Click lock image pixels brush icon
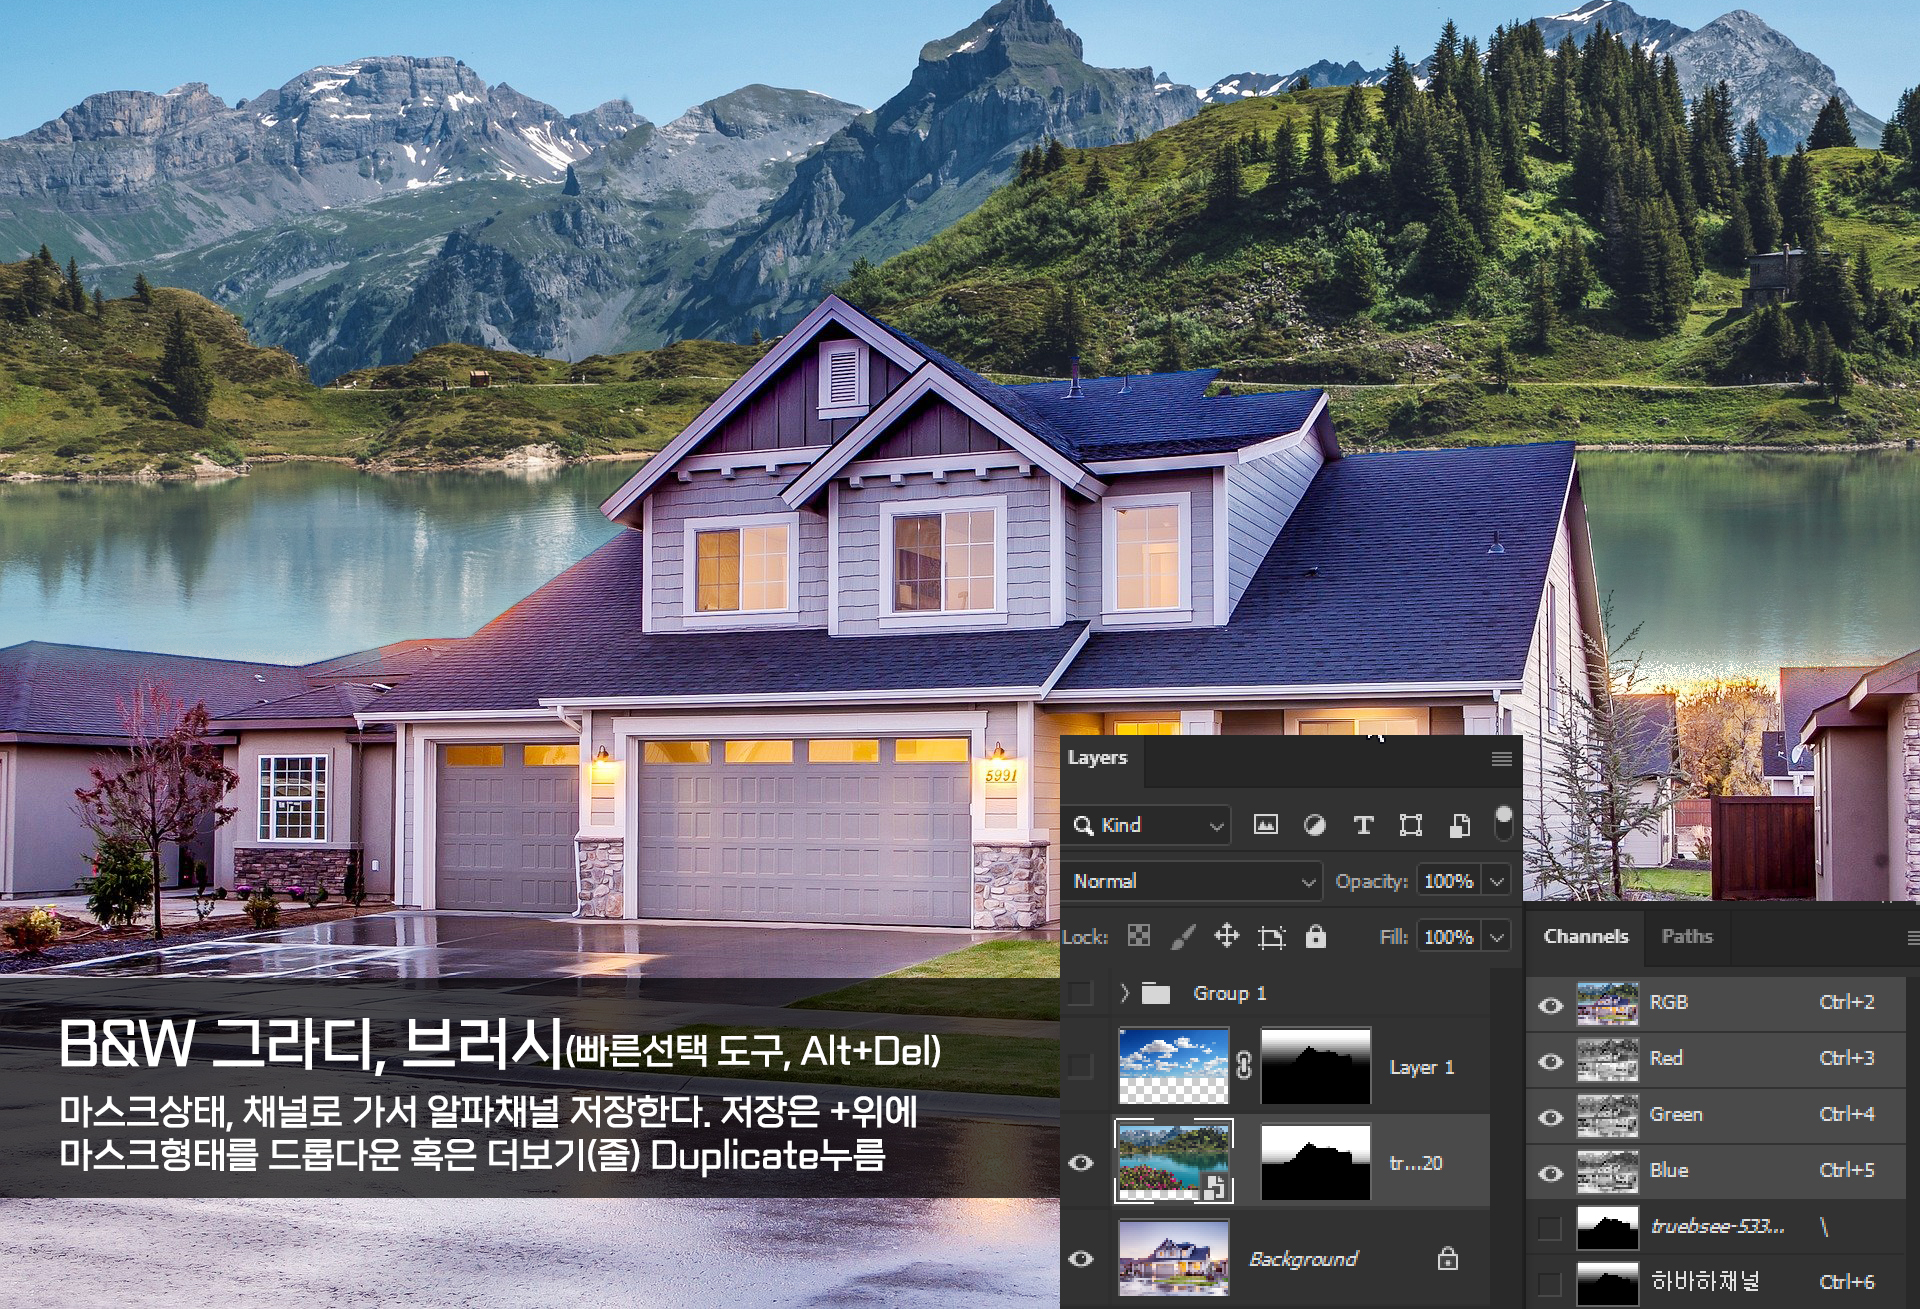Viewport: 1920px width, 1309px height. coord(1182,936)
